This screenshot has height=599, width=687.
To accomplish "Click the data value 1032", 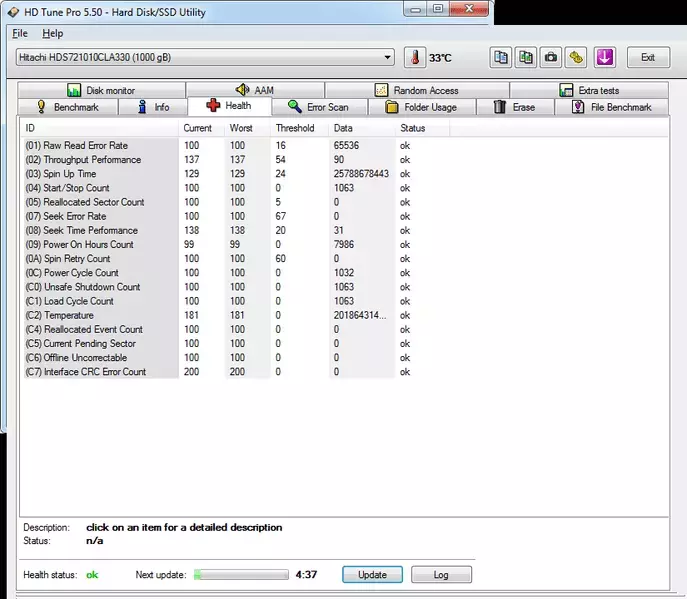I will pyautogui.click(x=344, y=273).
